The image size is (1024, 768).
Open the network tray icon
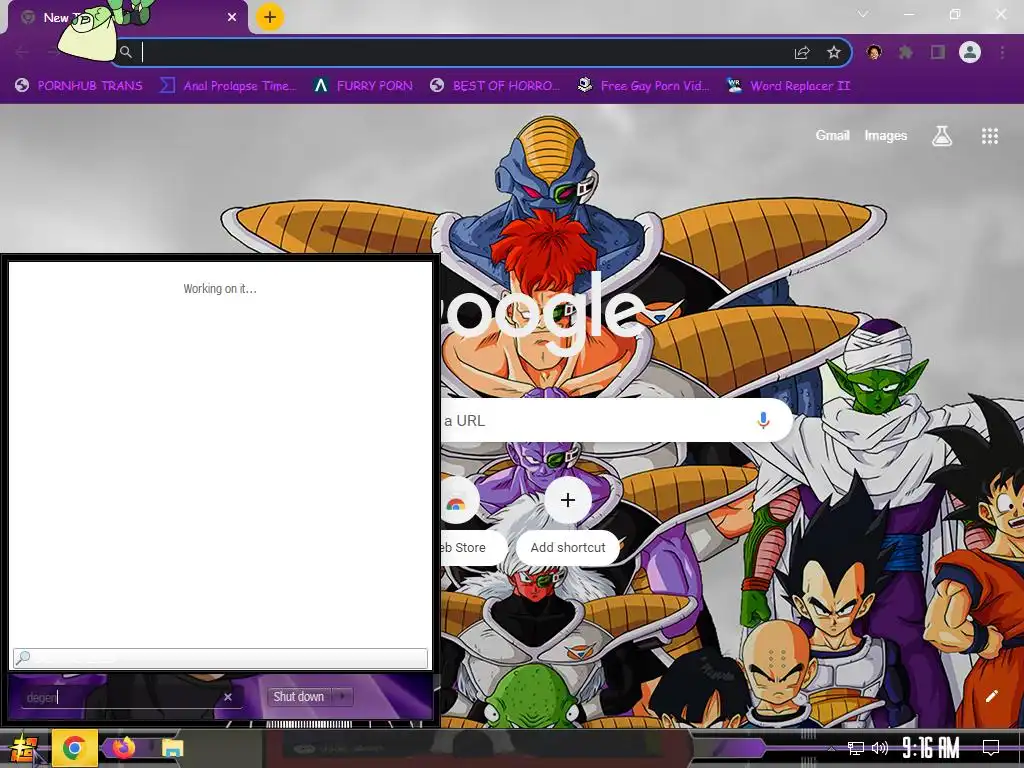pyautogui.click(x=856, y=748)
